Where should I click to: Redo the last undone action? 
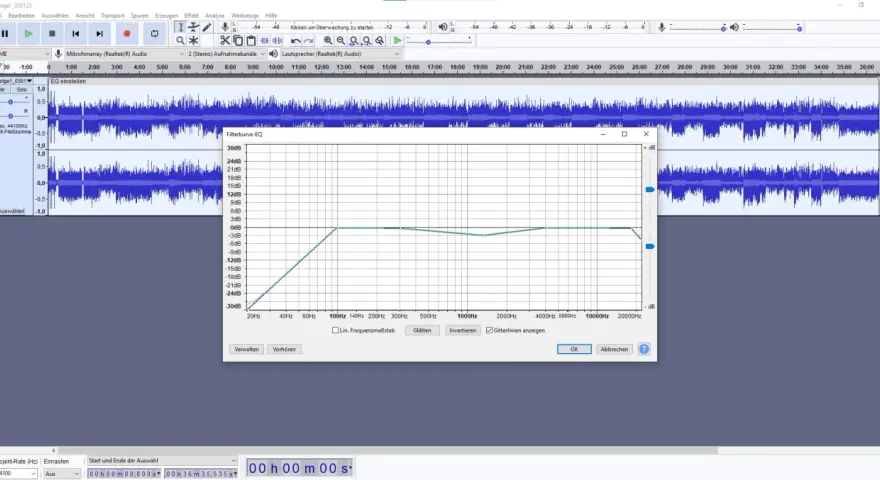tap(308, 40)
